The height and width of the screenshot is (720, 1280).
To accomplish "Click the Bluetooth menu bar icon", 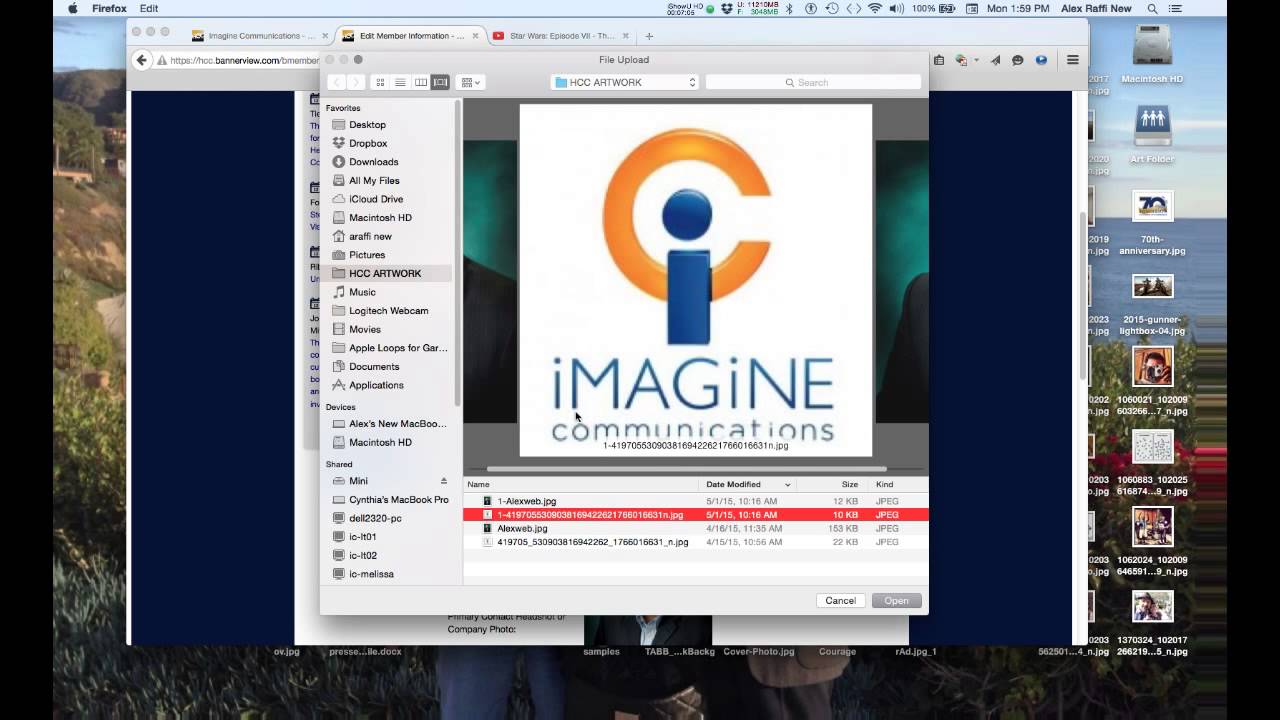I will 788,8.
